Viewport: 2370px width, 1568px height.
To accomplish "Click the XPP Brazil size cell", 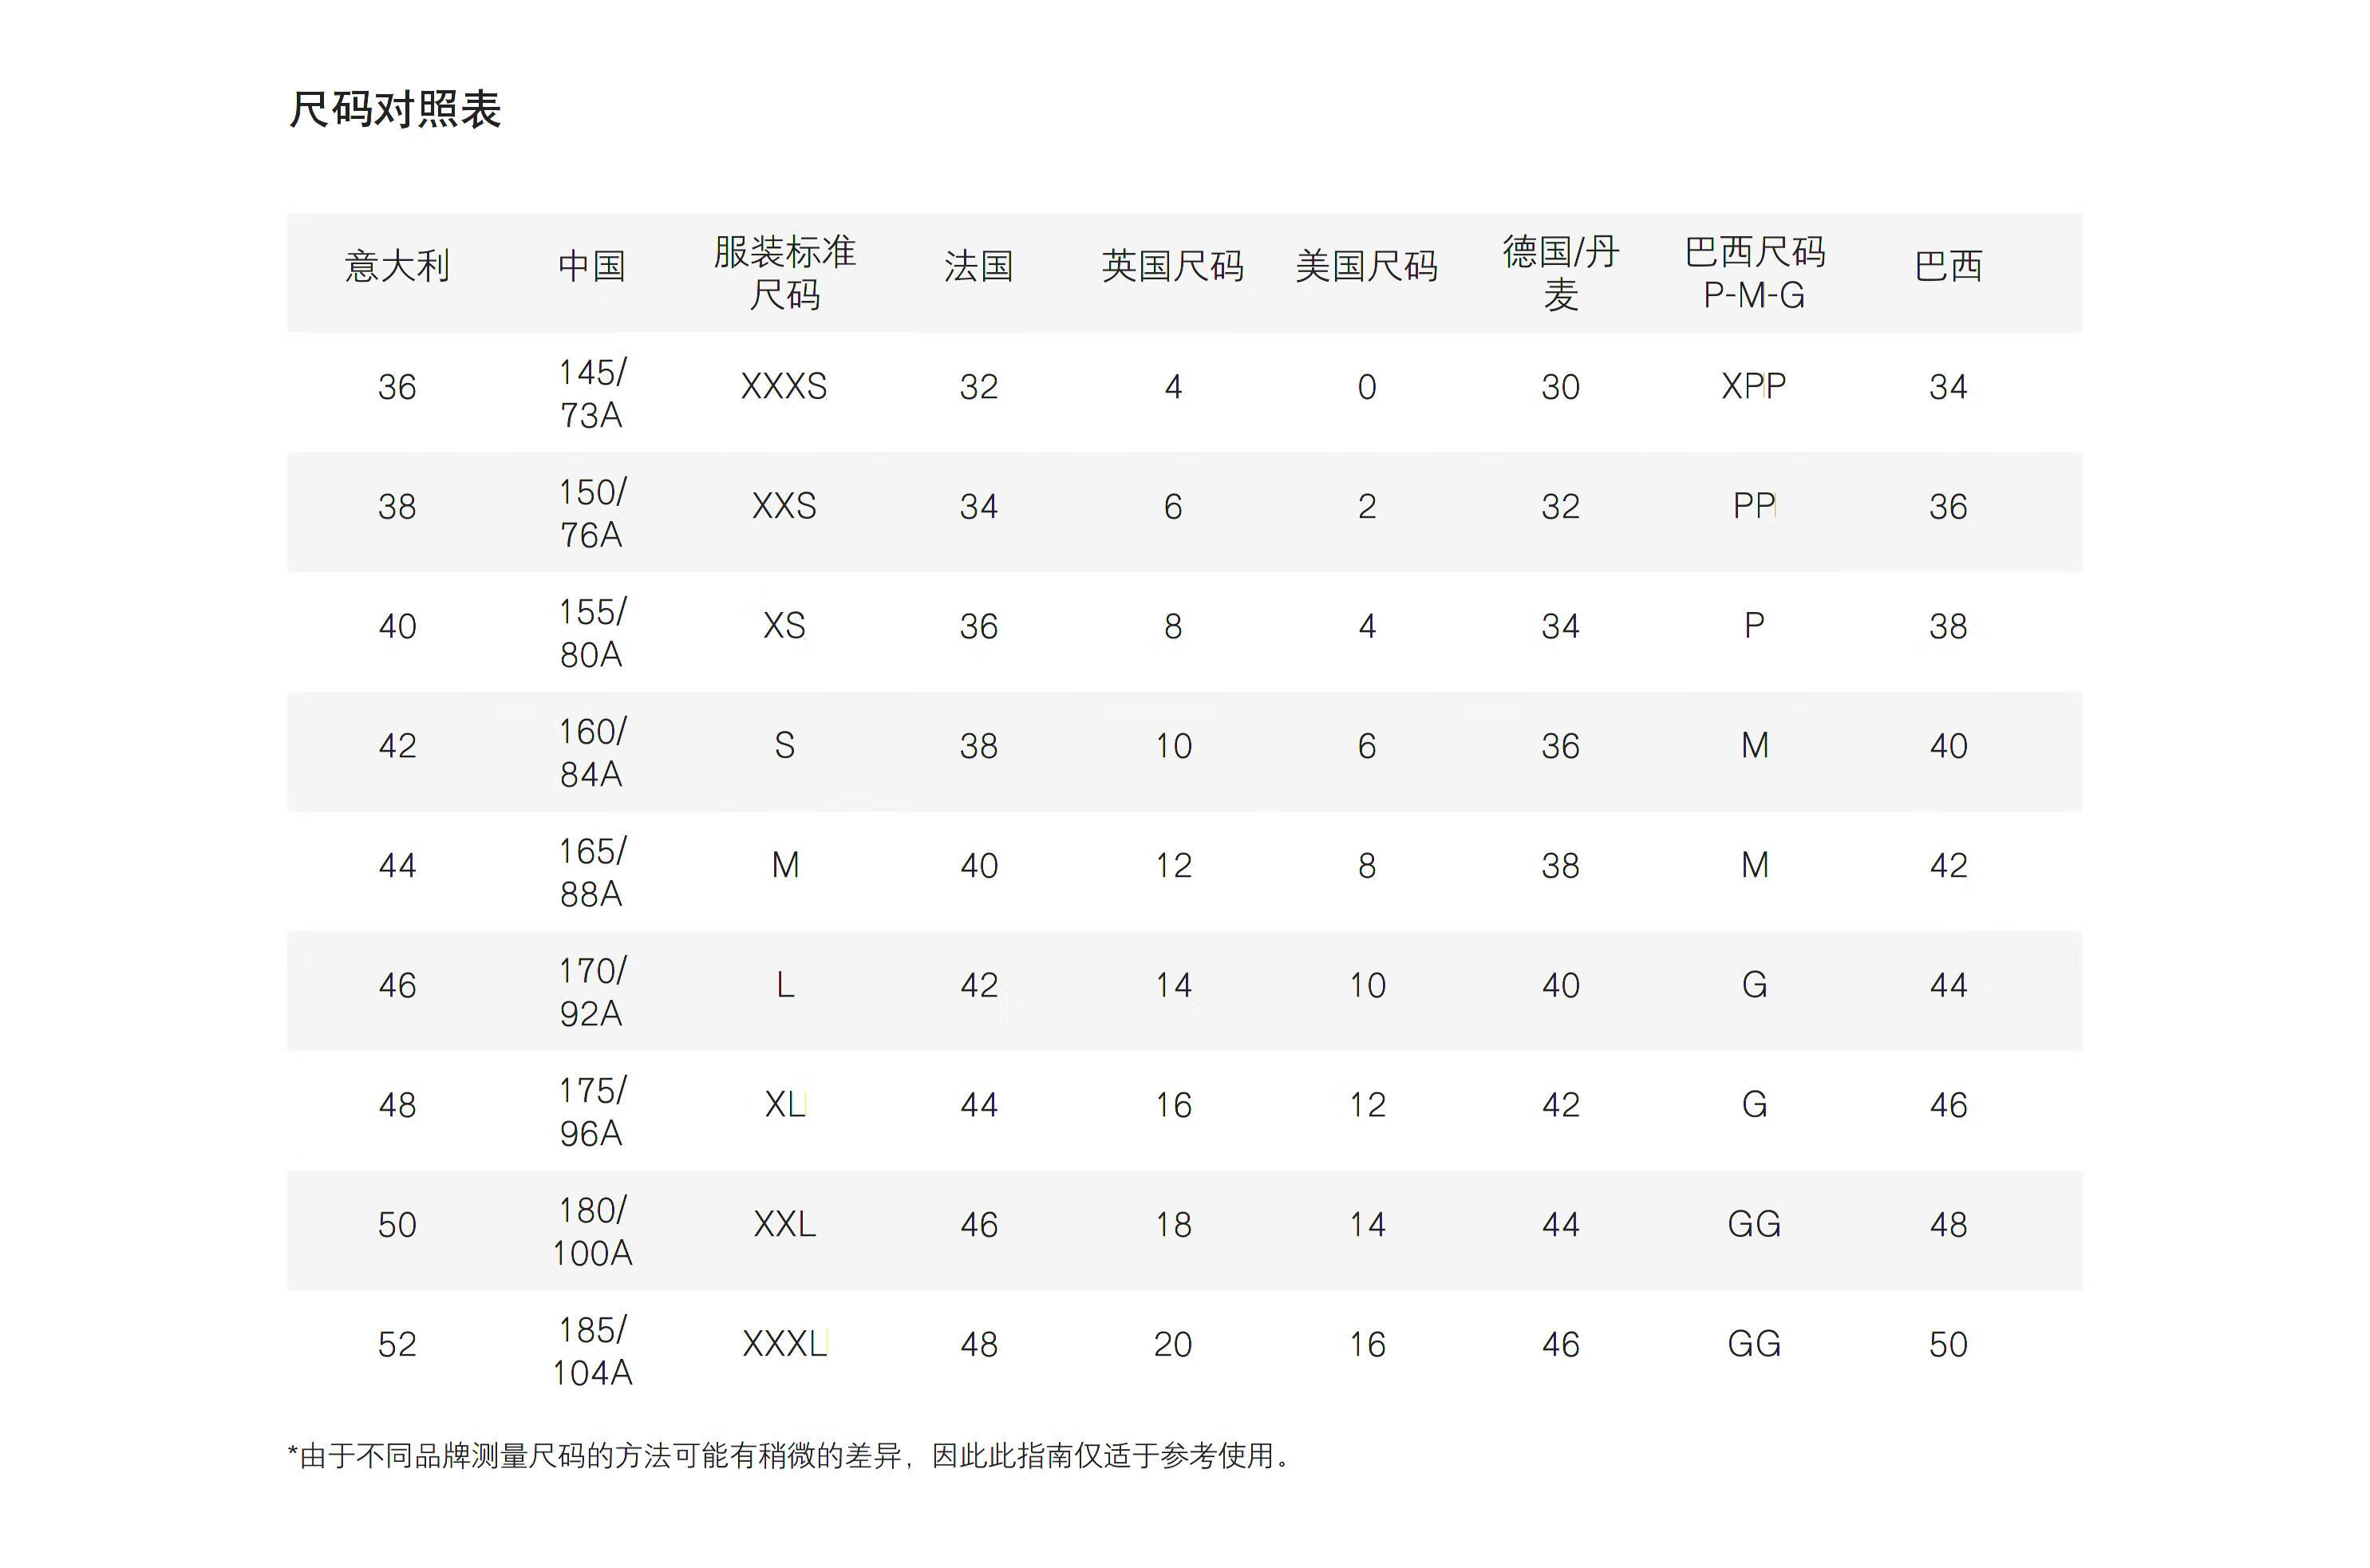I will [x=1755, y=386].
